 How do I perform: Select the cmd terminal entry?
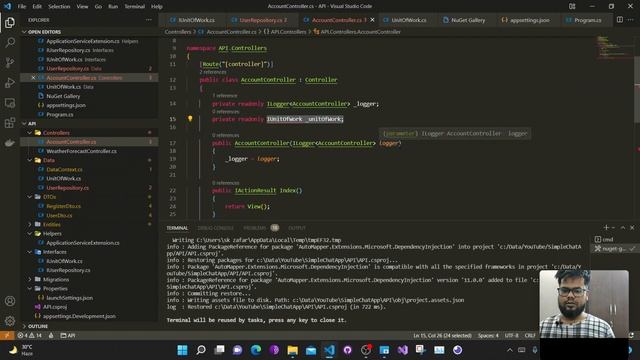613,239
